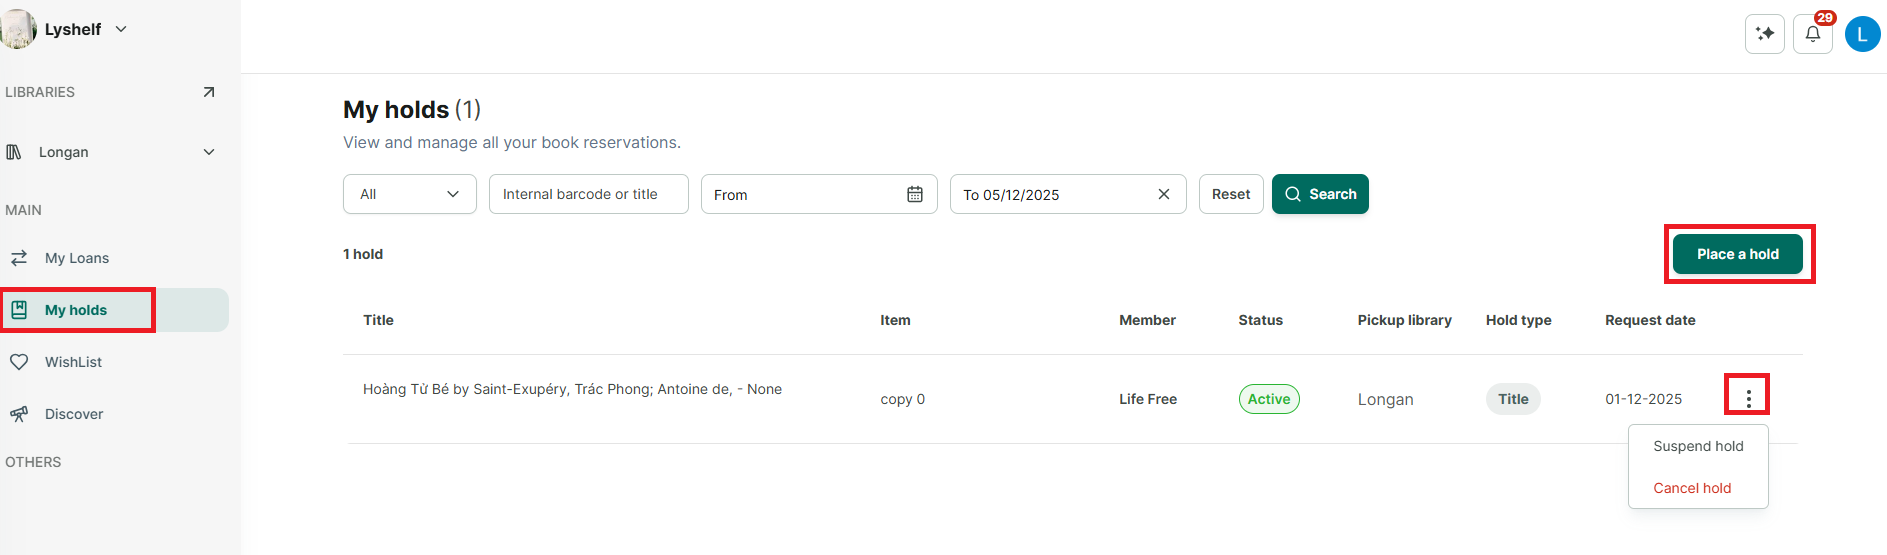
Task: Open the From date calendar icon
Action: click(x=915, y=194)
